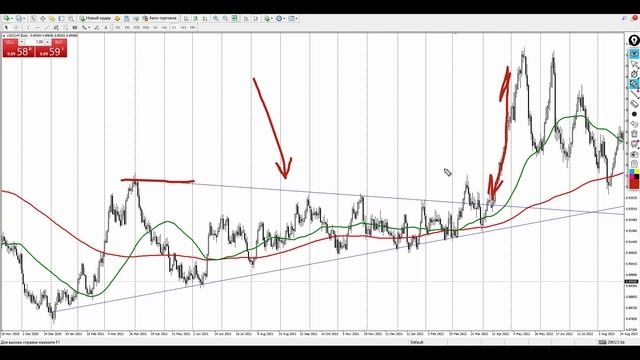Undo the last Epic Pen stroke
Screen dimensions: 640x360
pyautogui.click(x=634, y=124)
